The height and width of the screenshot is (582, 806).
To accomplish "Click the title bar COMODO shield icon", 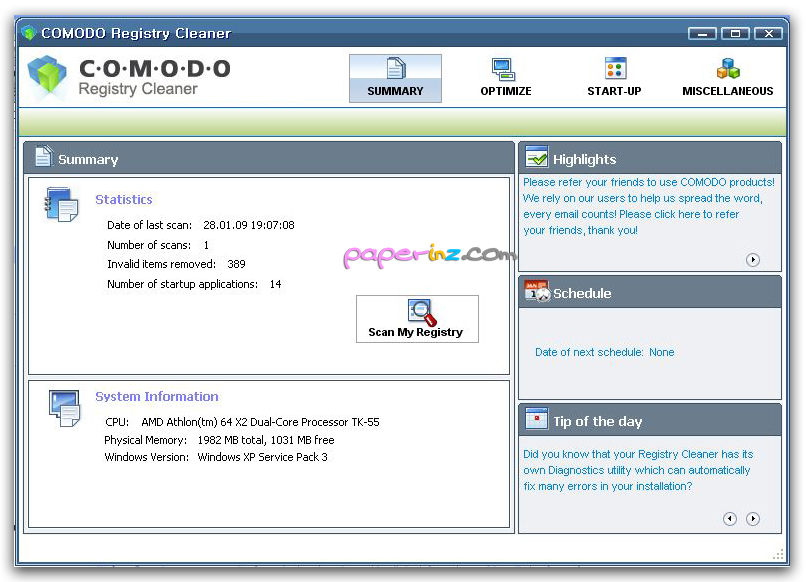I will 29,33.
